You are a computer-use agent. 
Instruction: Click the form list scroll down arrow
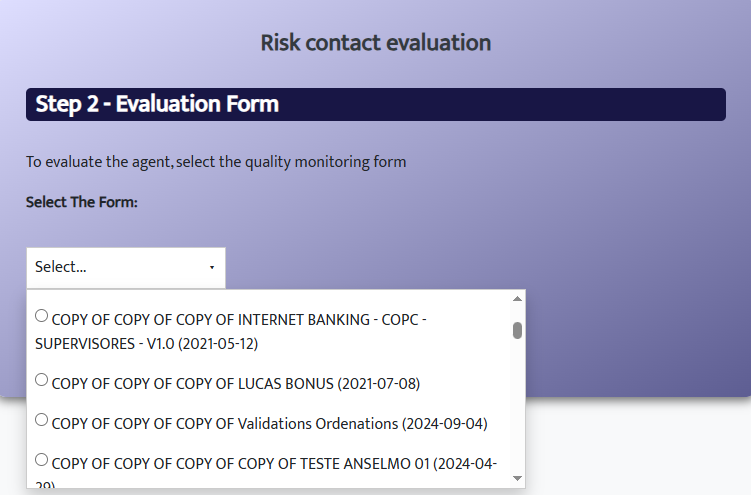click(517, 479)
